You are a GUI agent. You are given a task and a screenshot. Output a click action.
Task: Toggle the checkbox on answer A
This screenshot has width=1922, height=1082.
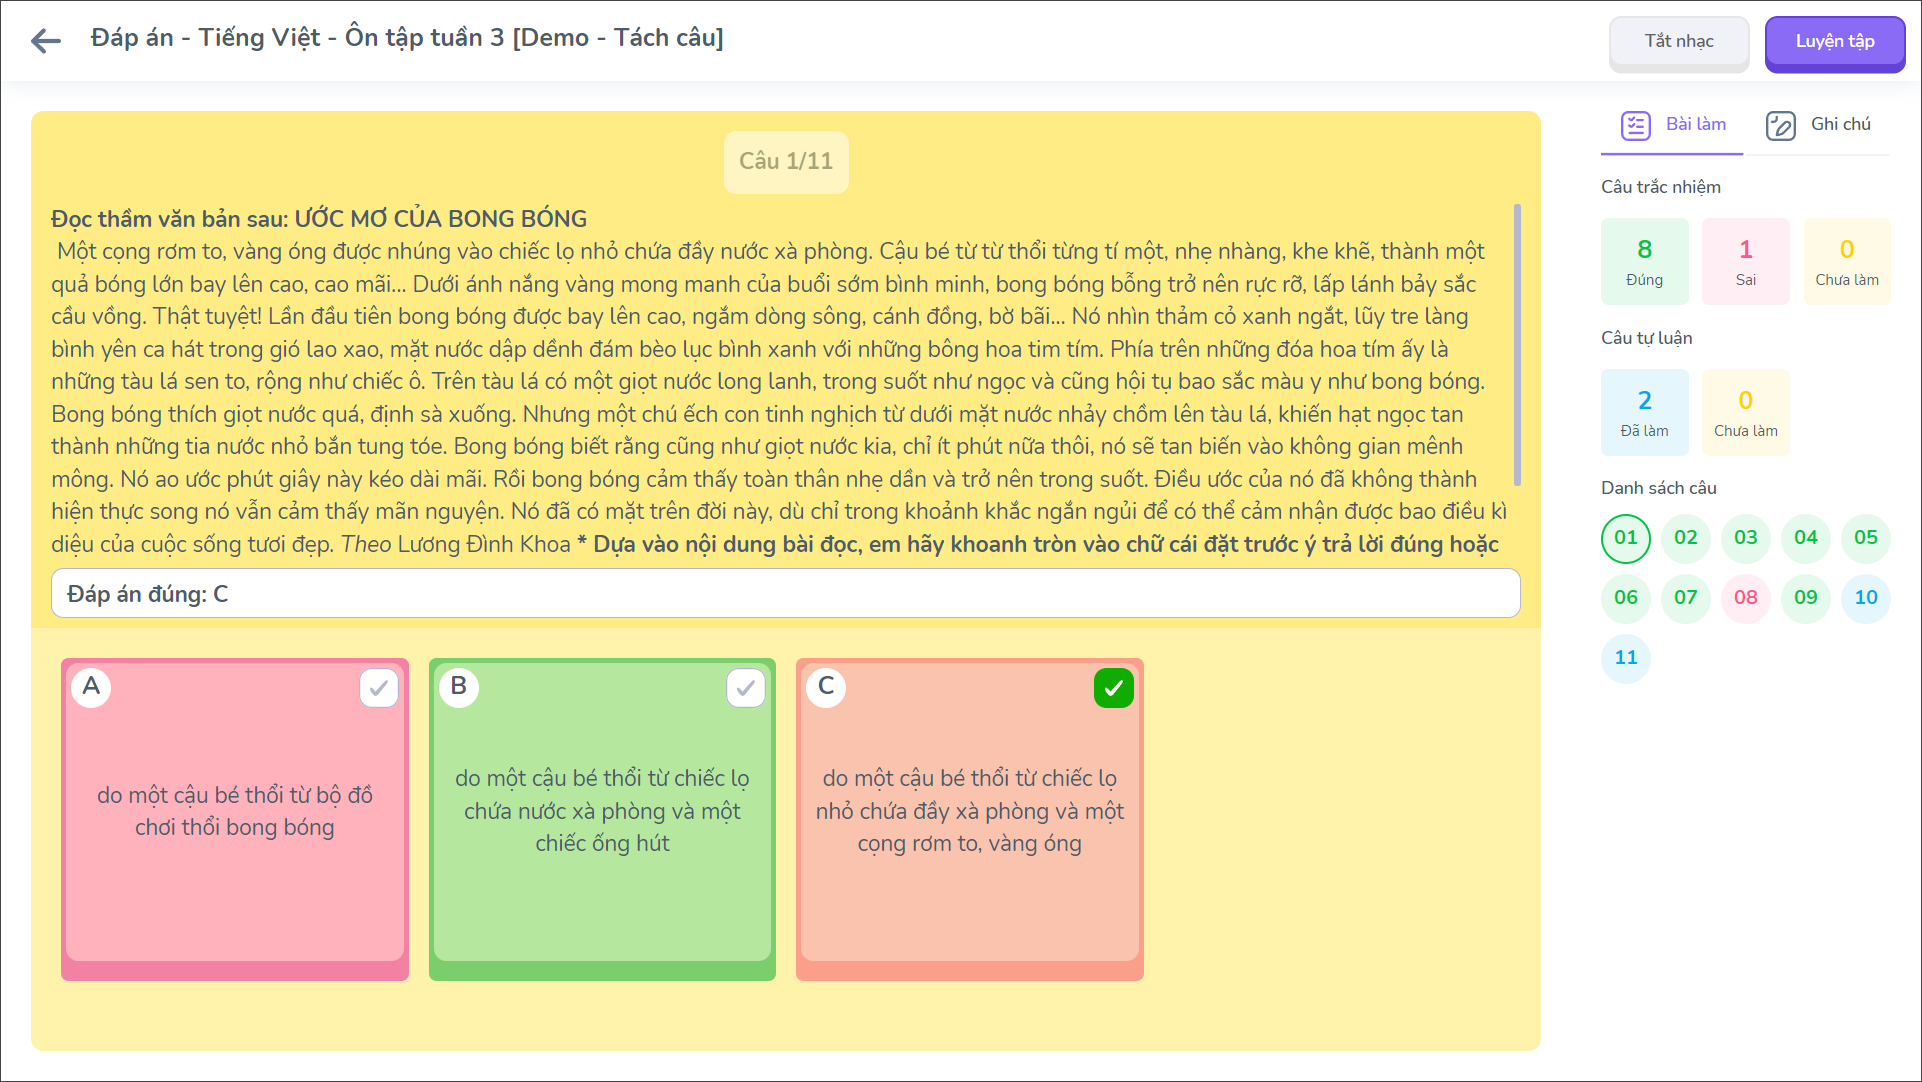(379, 688)
